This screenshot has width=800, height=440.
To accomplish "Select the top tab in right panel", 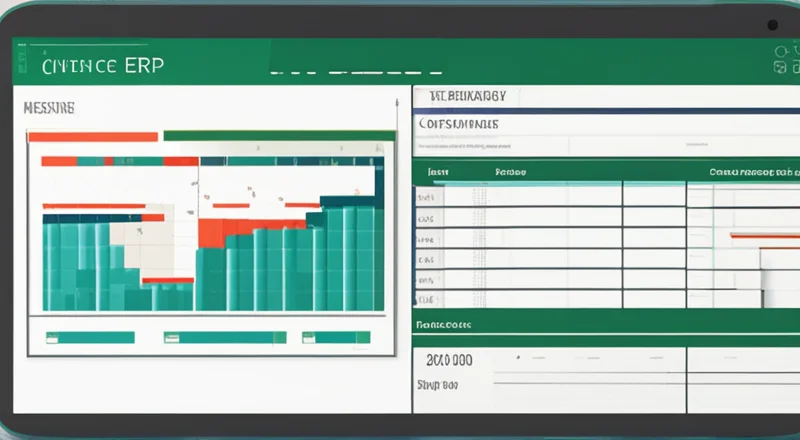I will [x=466, y=96].
